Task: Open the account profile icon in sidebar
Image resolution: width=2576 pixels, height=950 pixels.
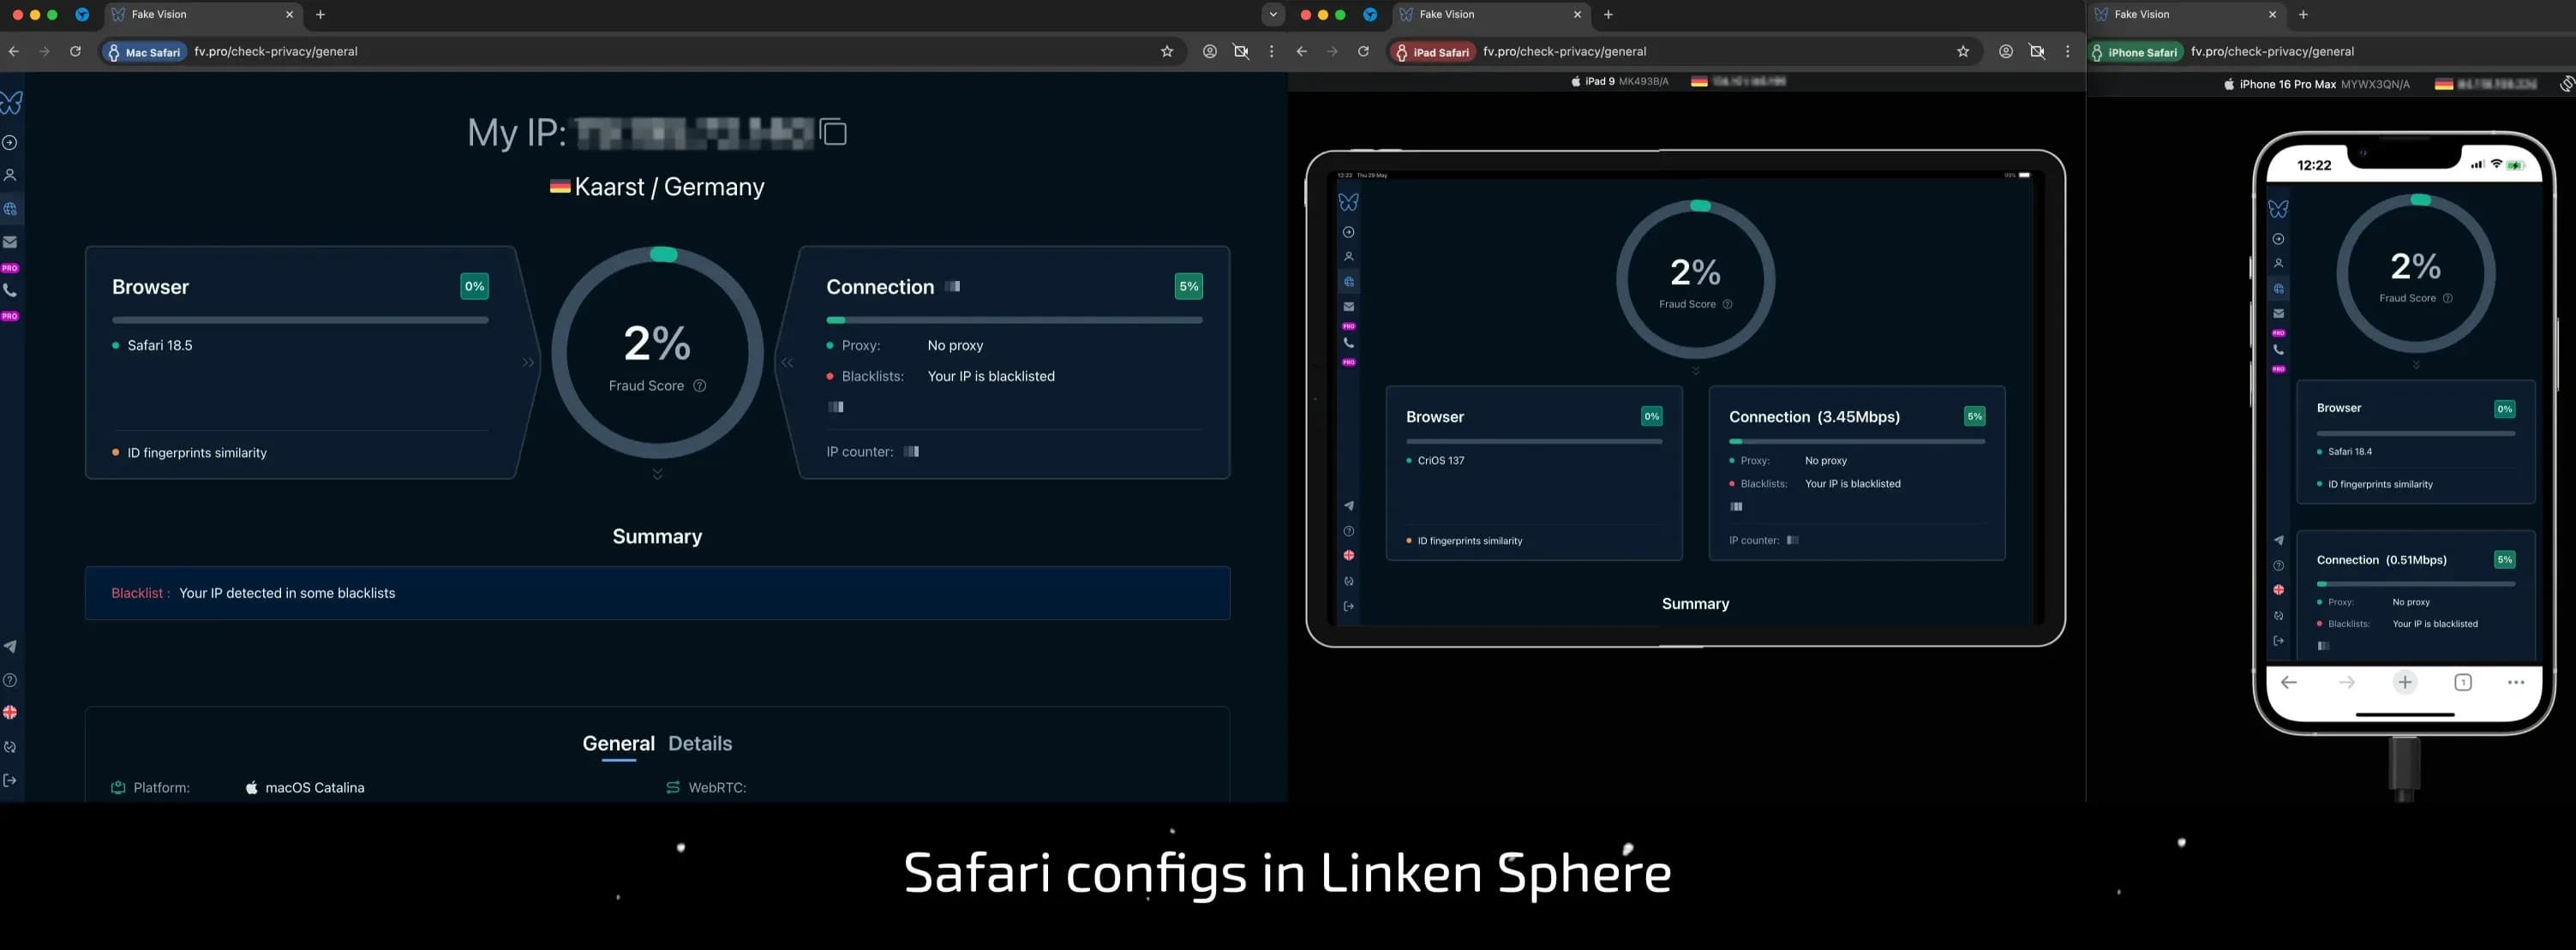Action: click(x=10, y=175)
